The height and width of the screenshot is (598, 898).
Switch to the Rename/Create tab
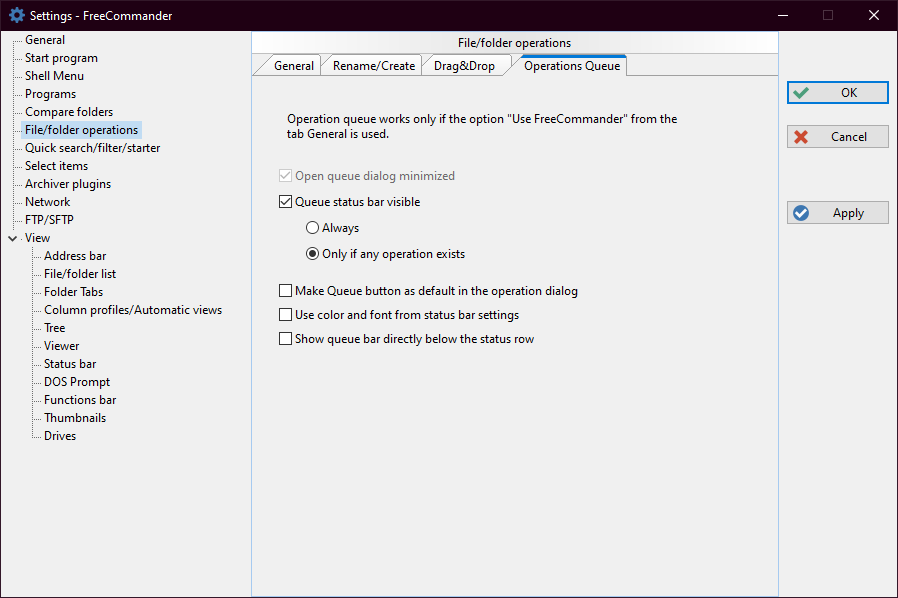pyautogui.click(x=373, y=66)
